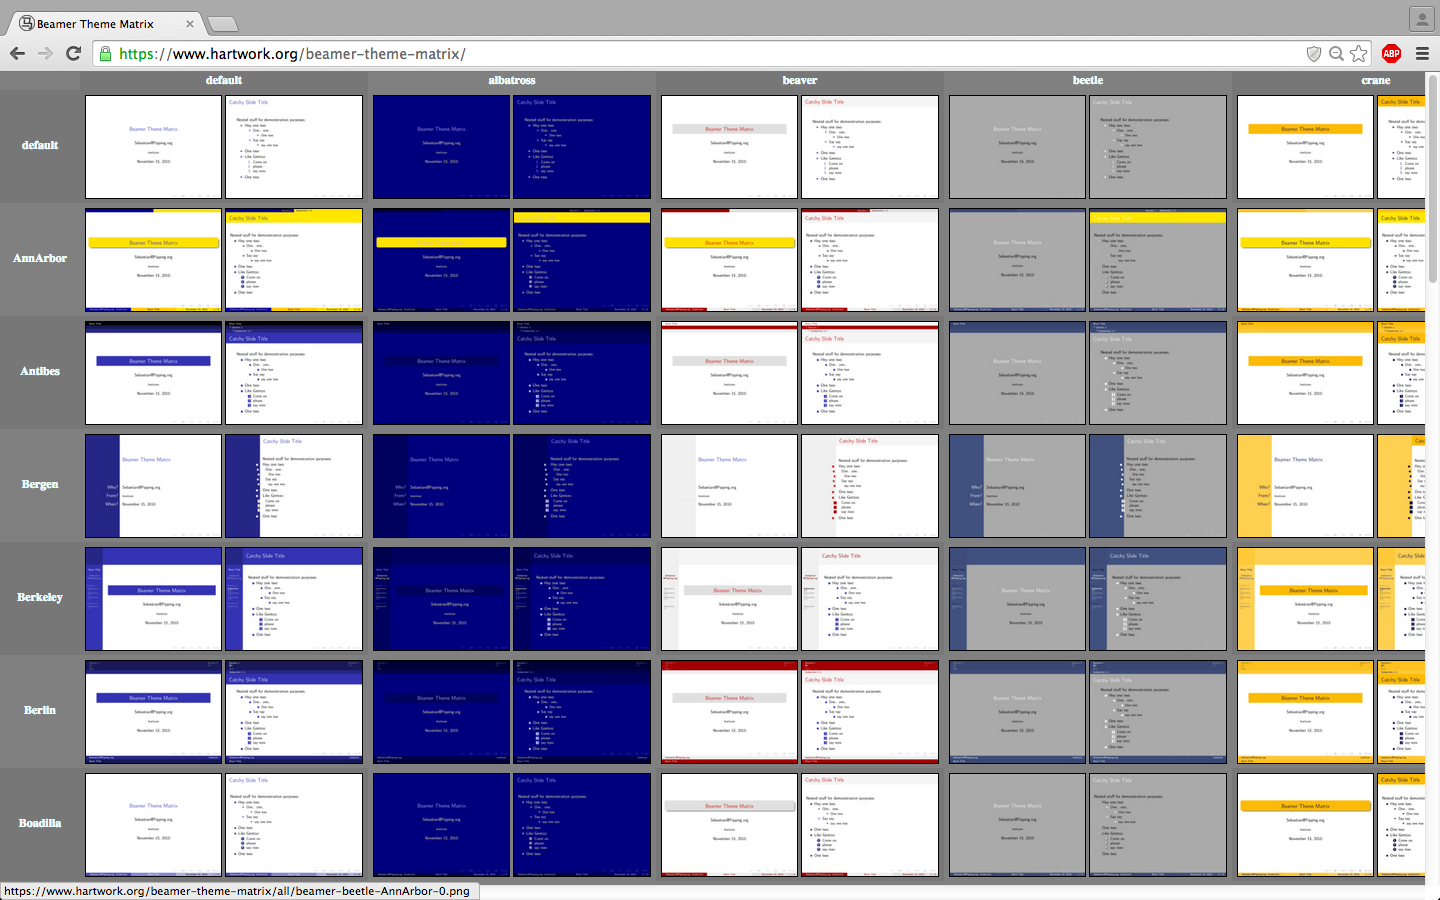Close the Beamer Theme Matrix tab

pyautogui.click(x=189, y=24)
